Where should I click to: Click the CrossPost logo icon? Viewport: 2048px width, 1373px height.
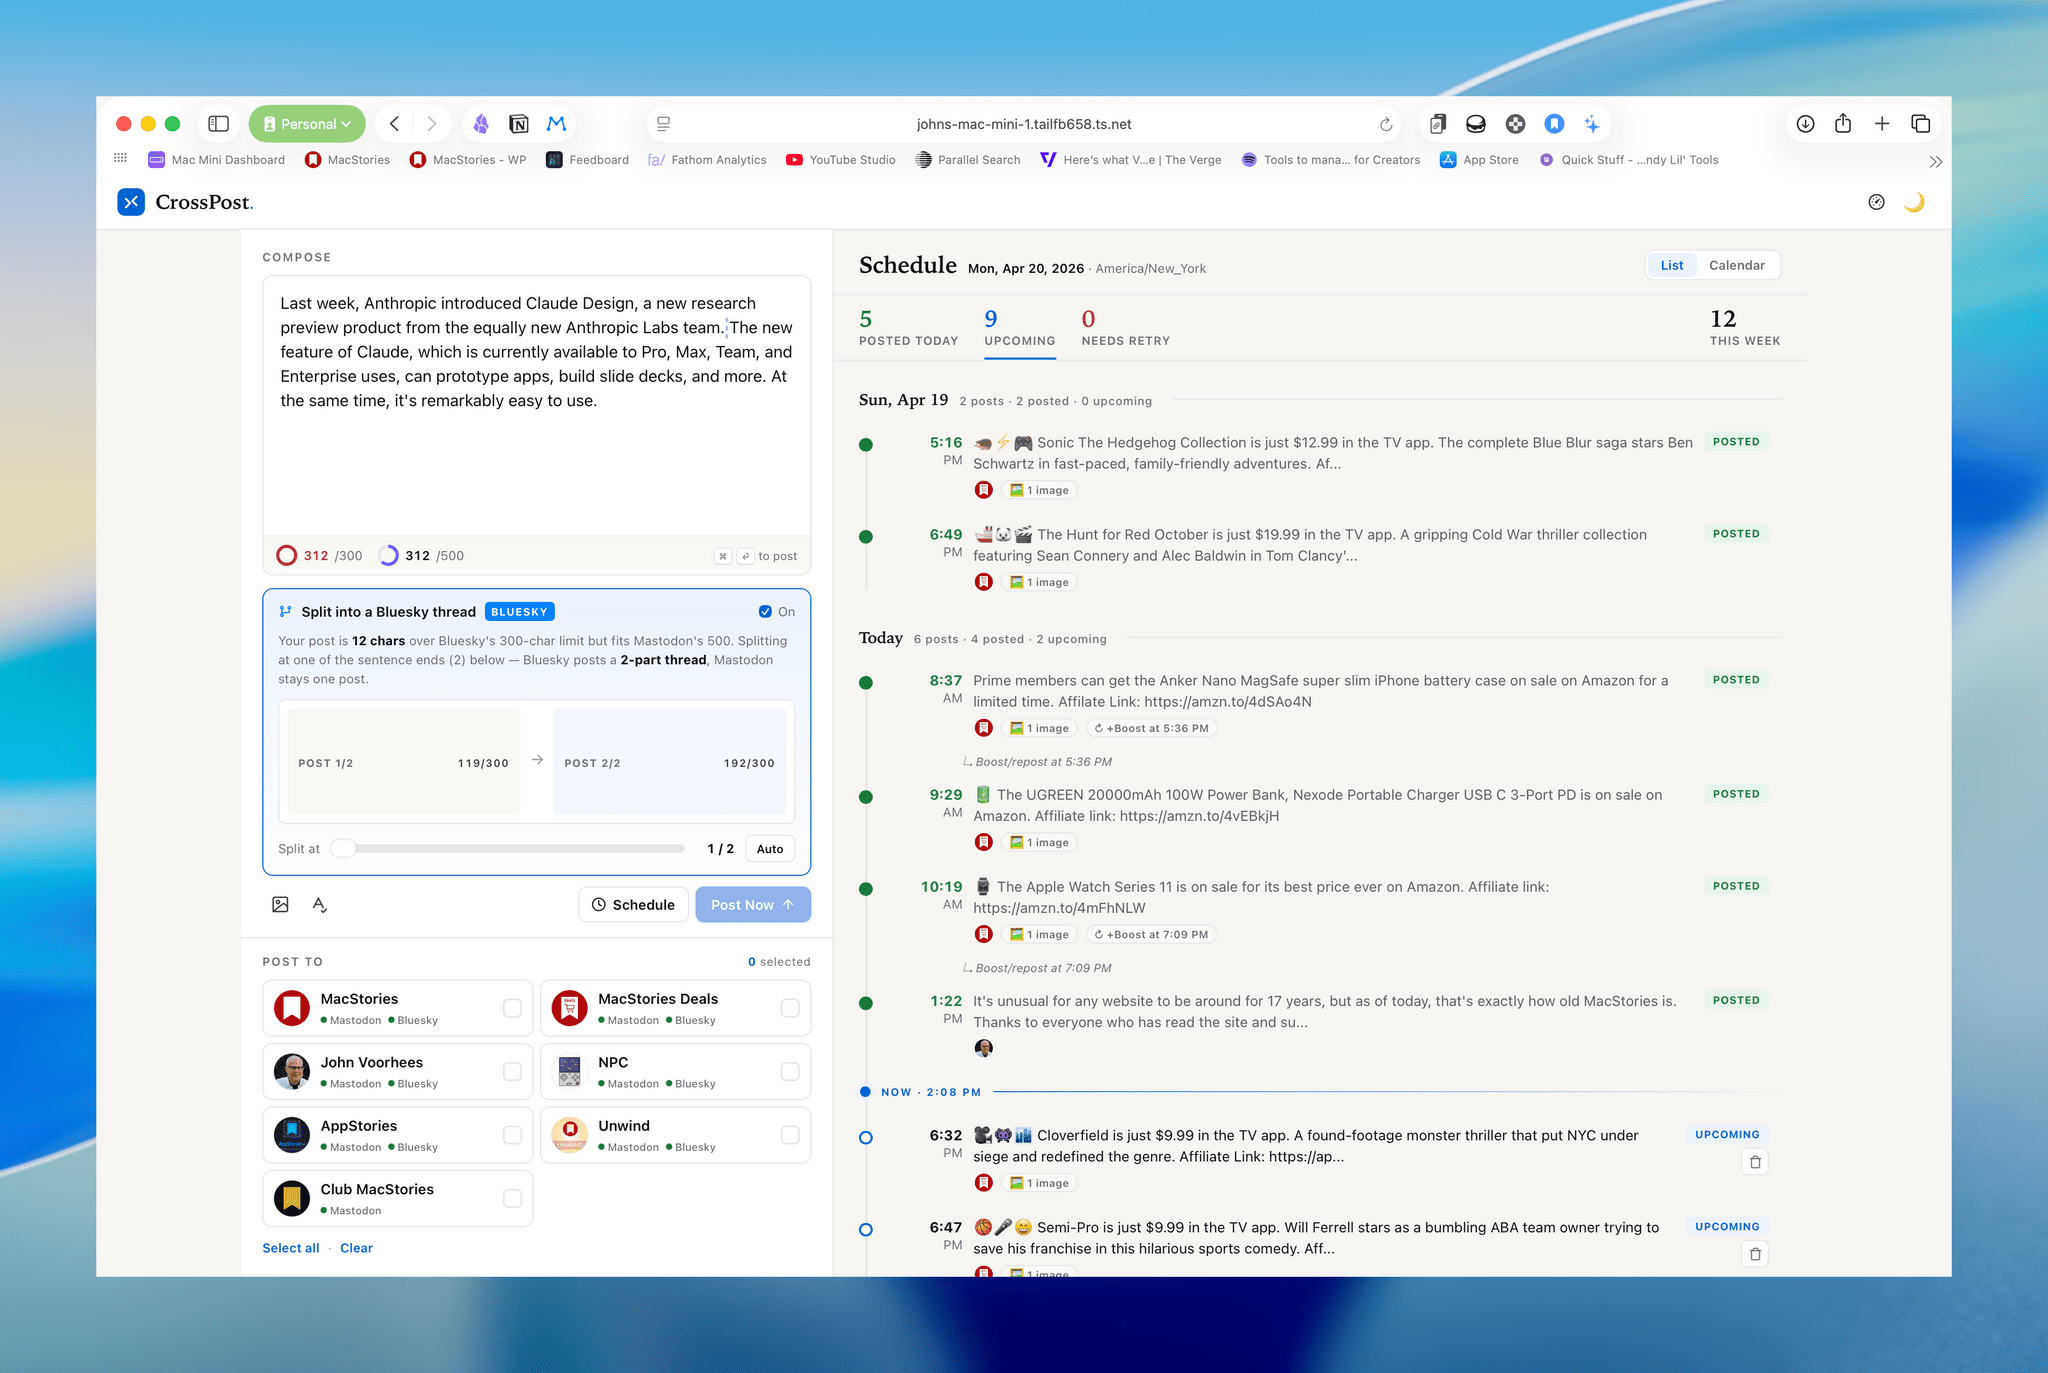pos(131,202)
